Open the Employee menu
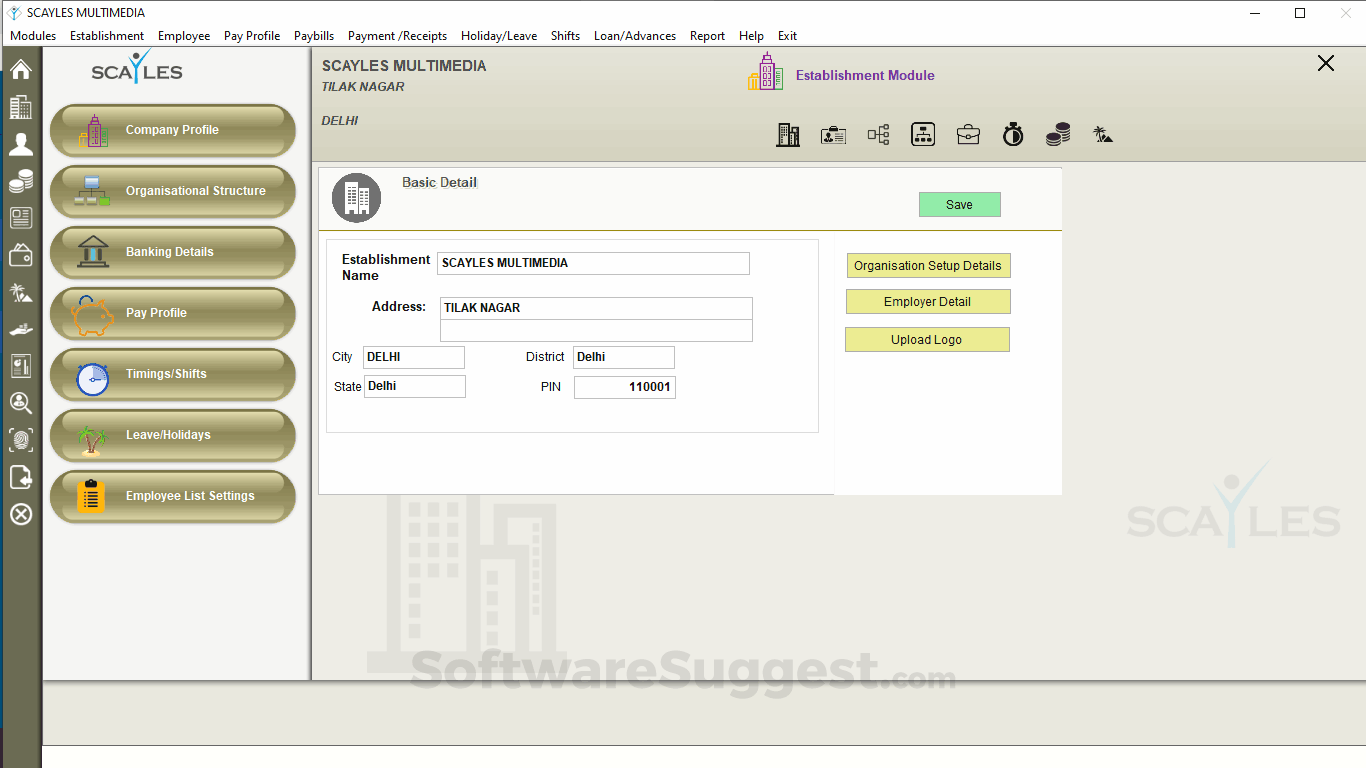The image size is (1366, 768). click(x=184, y=36)
